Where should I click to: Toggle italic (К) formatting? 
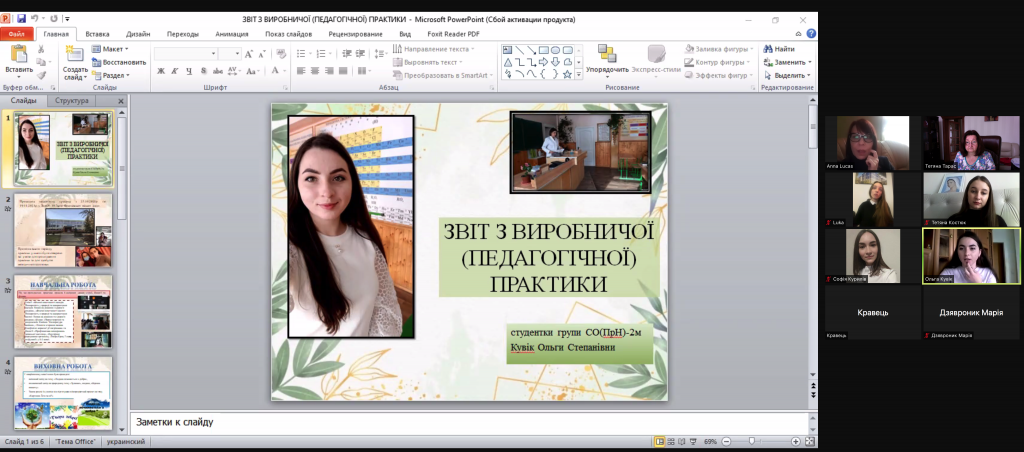(173, 71)
